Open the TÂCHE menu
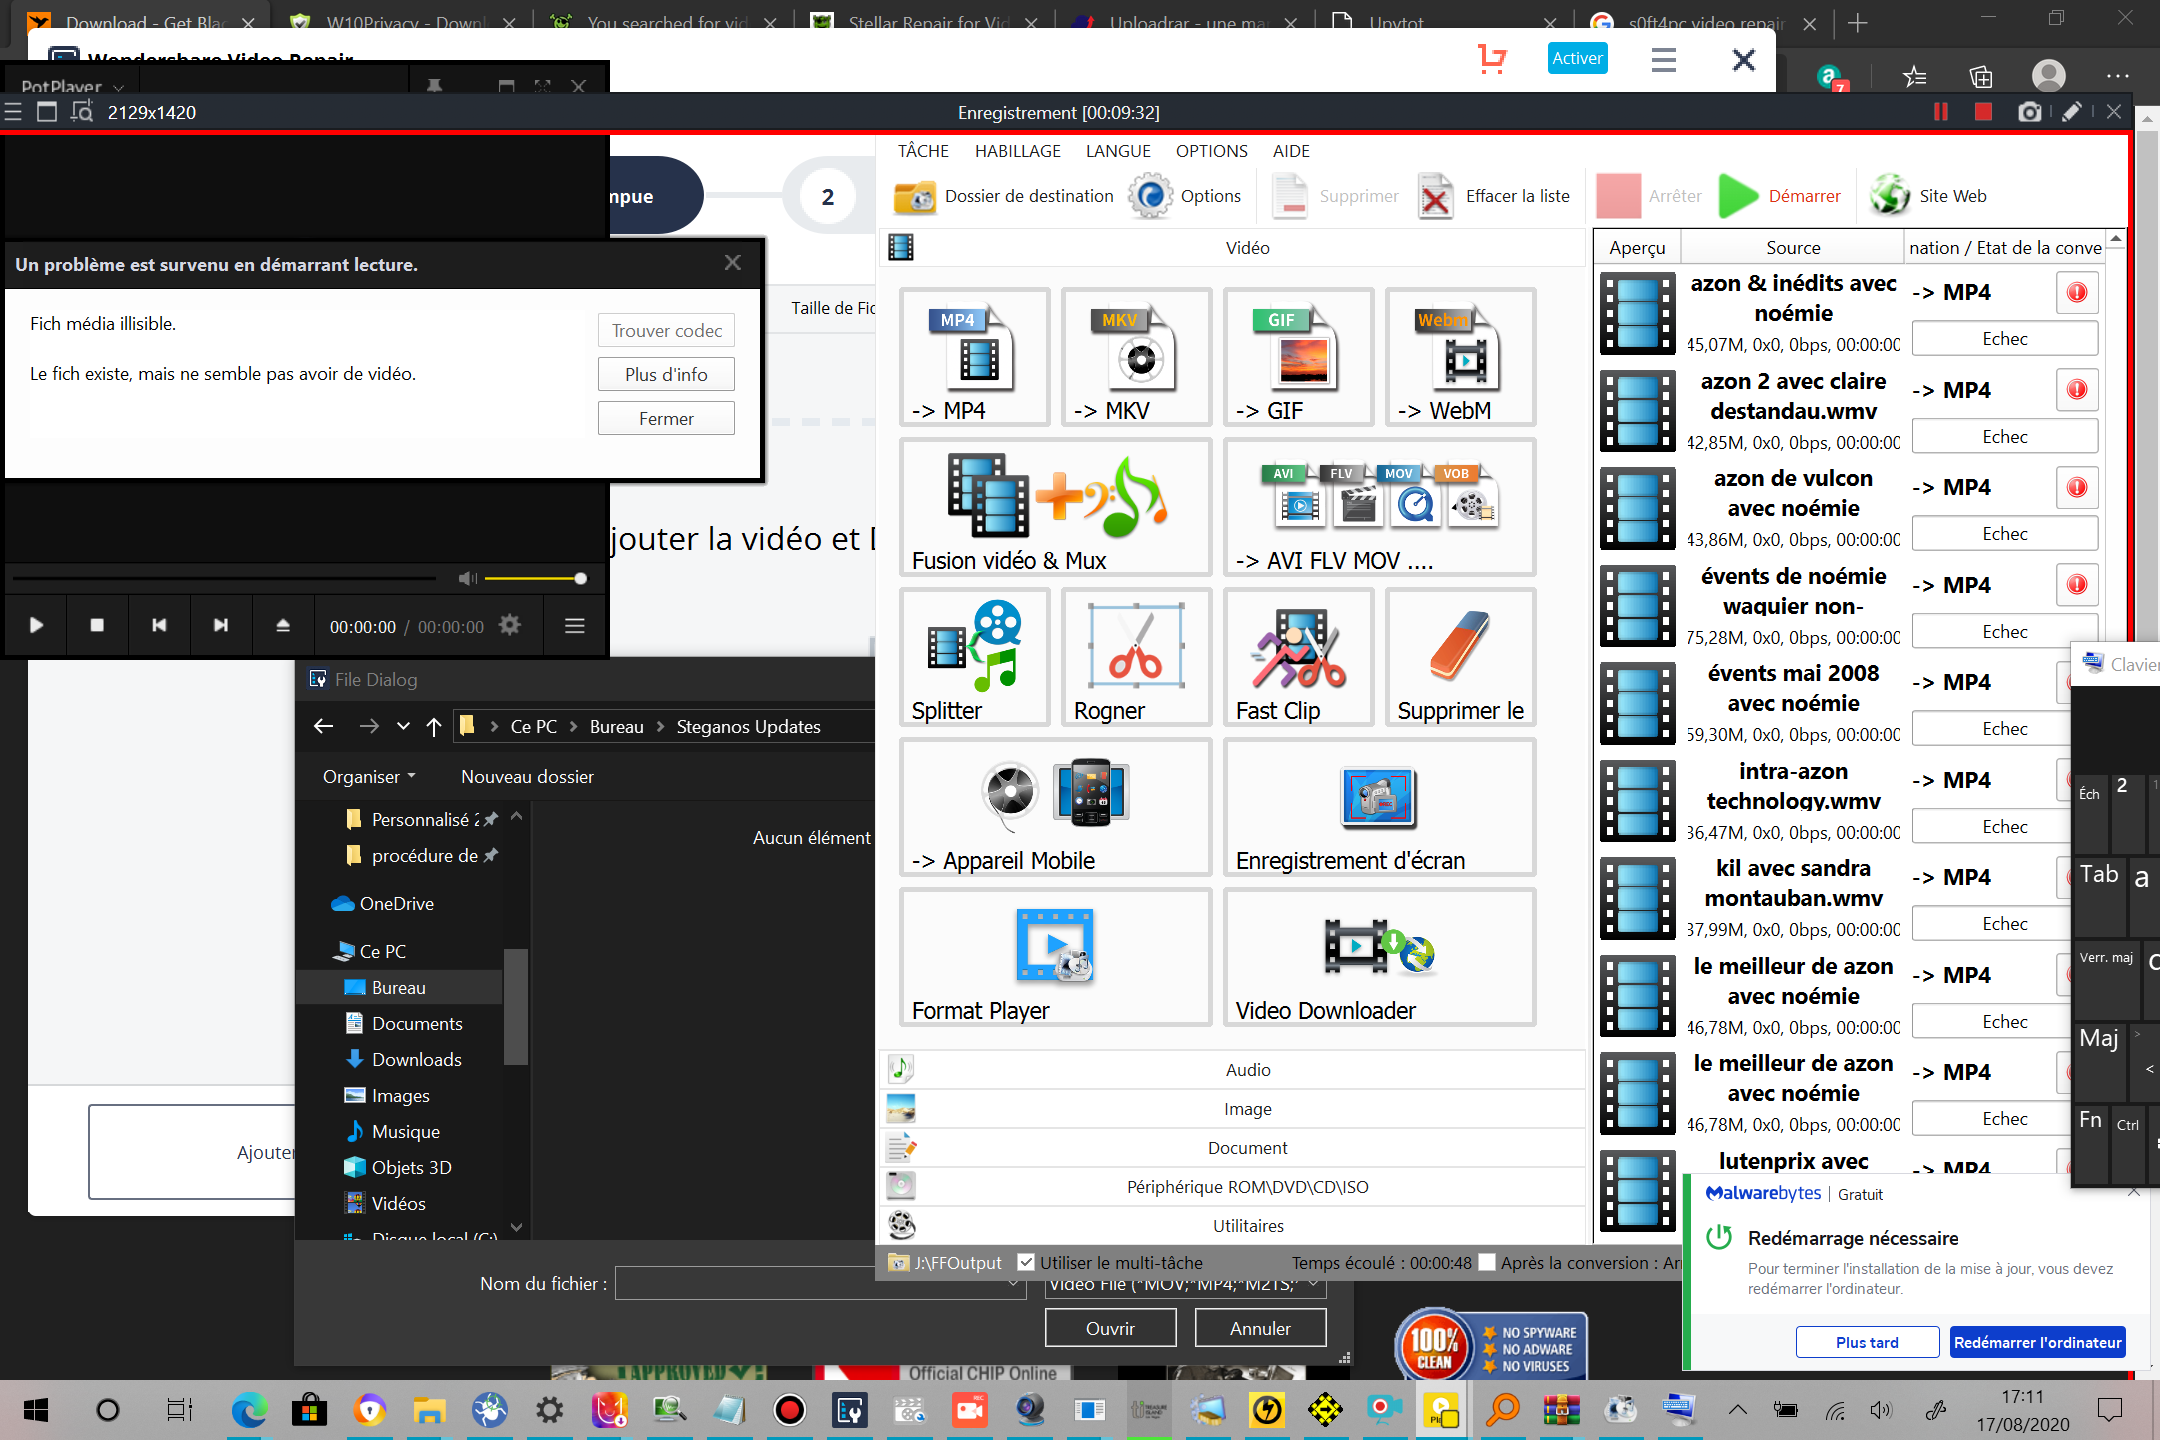This screenshot has height=1440, width=2160. pyautogui.click(x=923, y=151)
